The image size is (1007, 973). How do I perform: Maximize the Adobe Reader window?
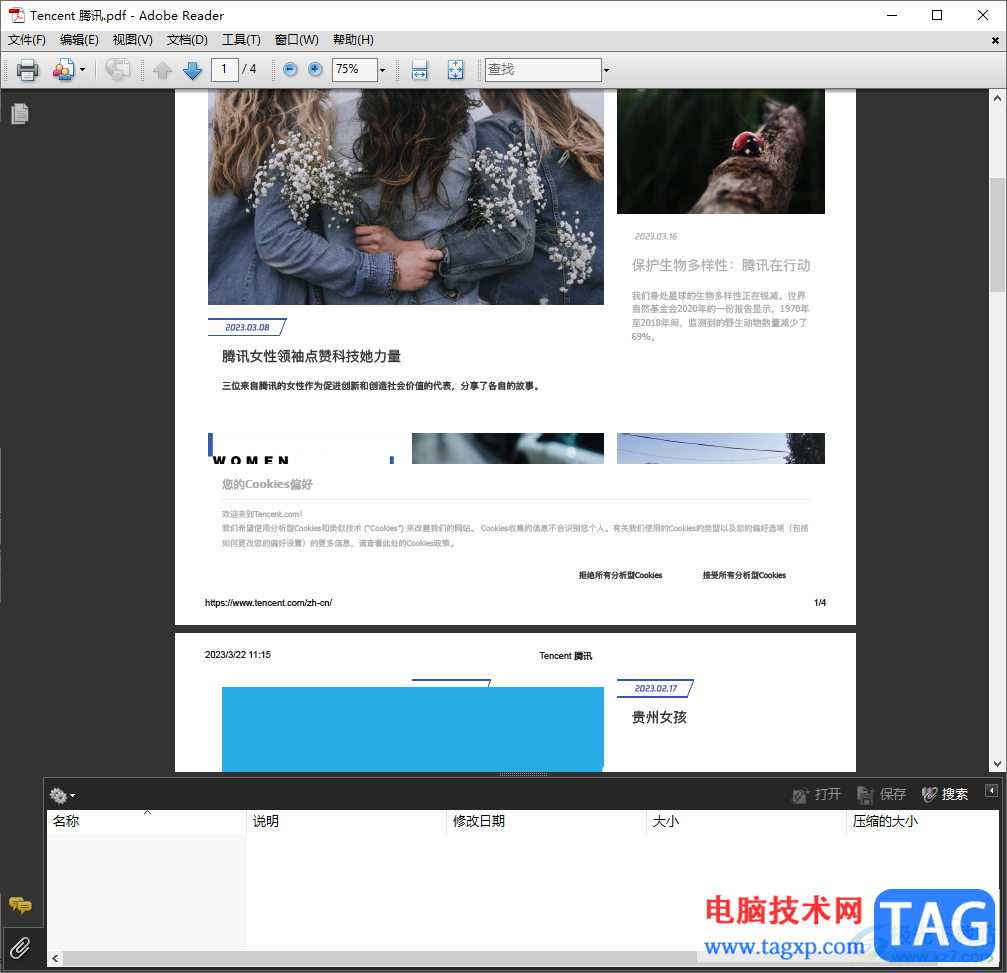[x=937, y=15]
